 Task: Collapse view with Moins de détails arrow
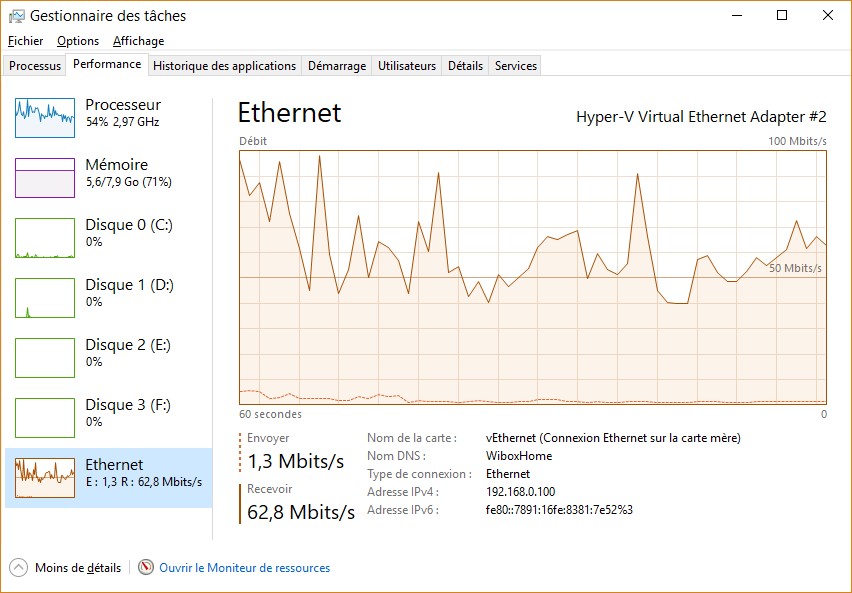[x=19, y=568]
